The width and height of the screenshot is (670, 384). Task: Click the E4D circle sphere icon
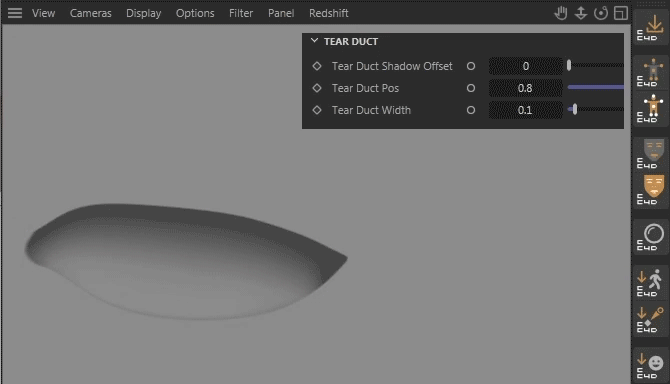650,237
